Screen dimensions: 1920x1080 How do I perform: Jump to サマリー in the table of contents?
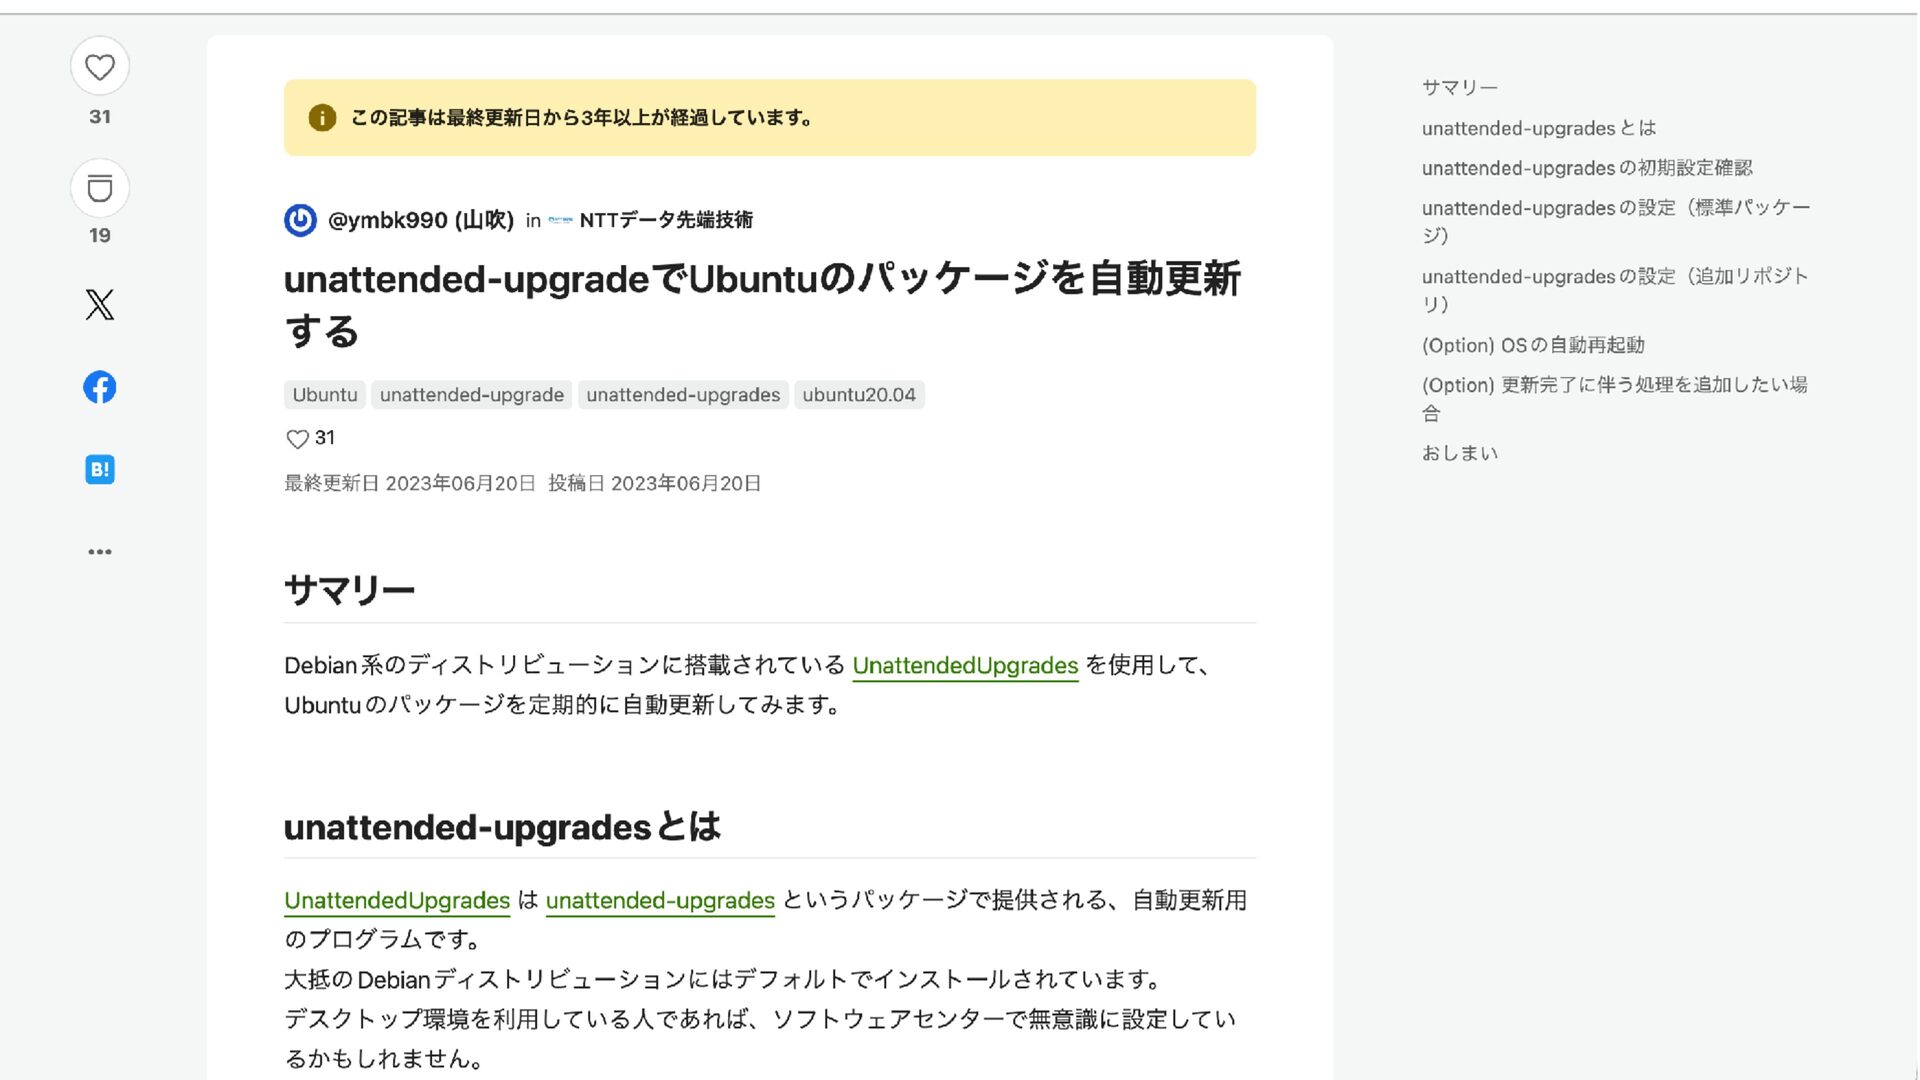[x=1460, y=88]
